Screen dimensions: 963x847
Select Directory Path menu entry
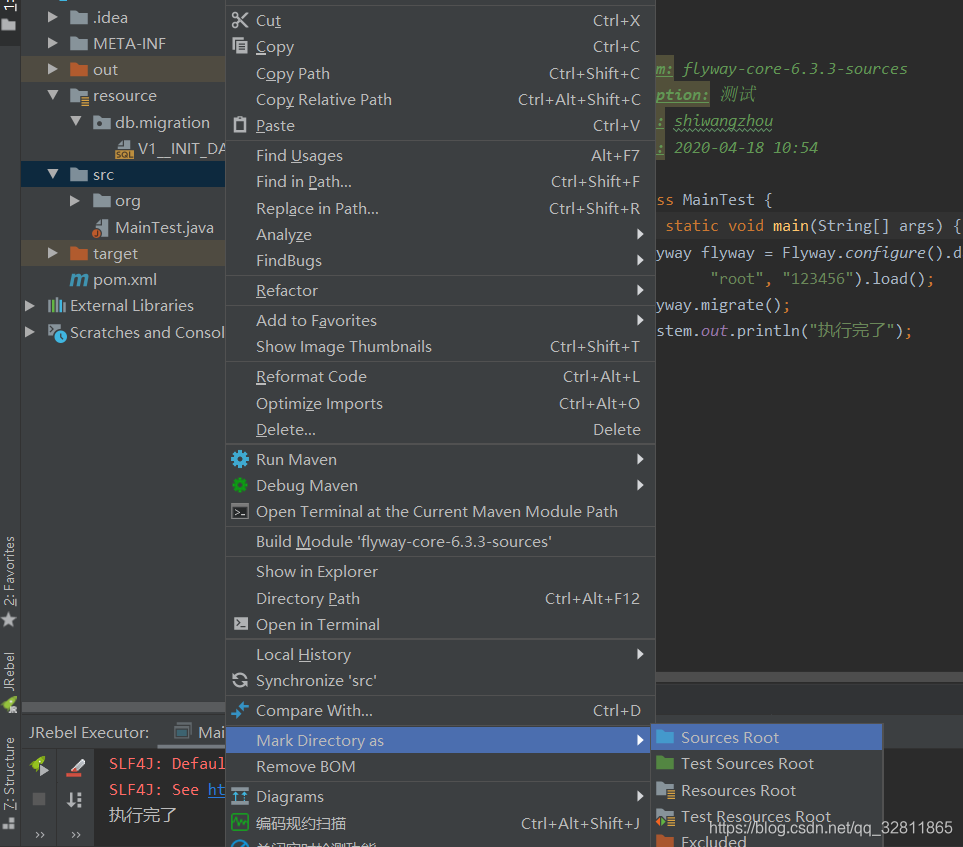pyautogui.click(x=440, y=598)
